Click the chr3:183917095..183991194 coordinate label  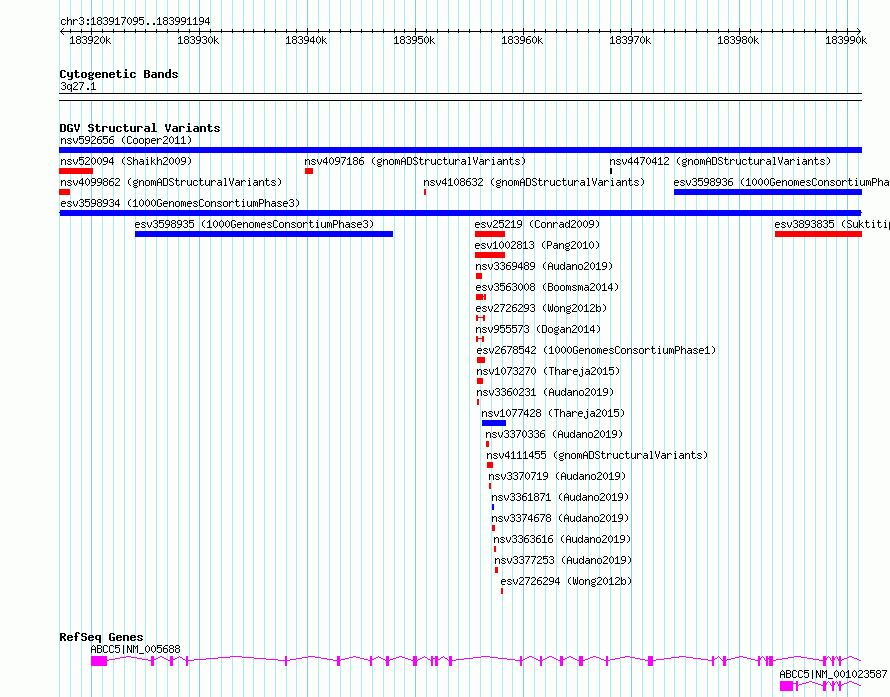pyautogui.click(x=135, y=21)
